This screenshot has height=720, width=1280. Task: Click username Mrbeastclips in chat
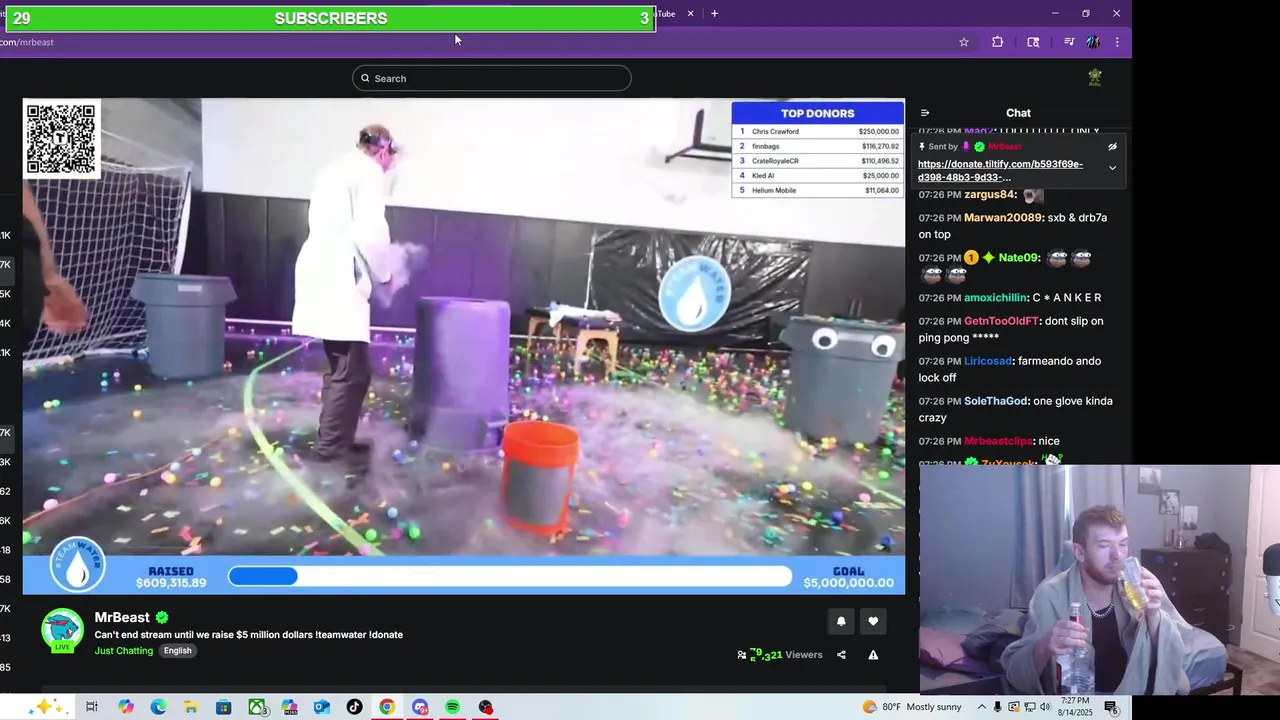[998, 441]
